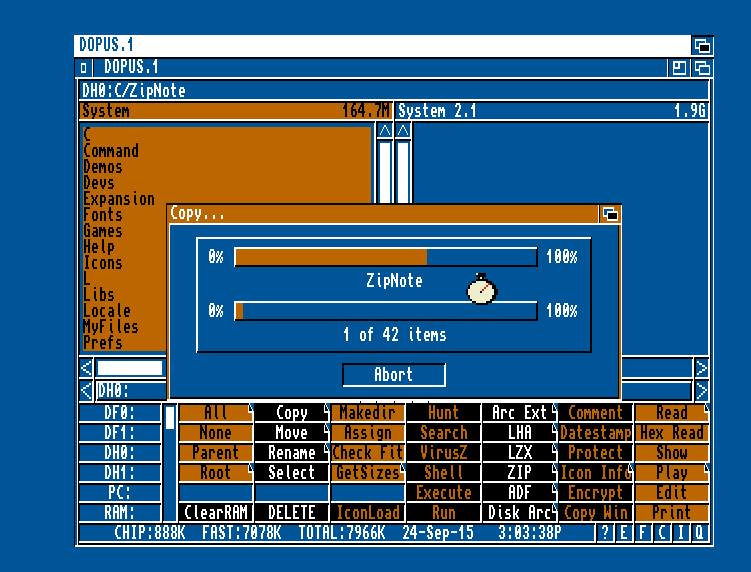Select the DH1: drive button
751x572 pixels.
coord(120,473)
